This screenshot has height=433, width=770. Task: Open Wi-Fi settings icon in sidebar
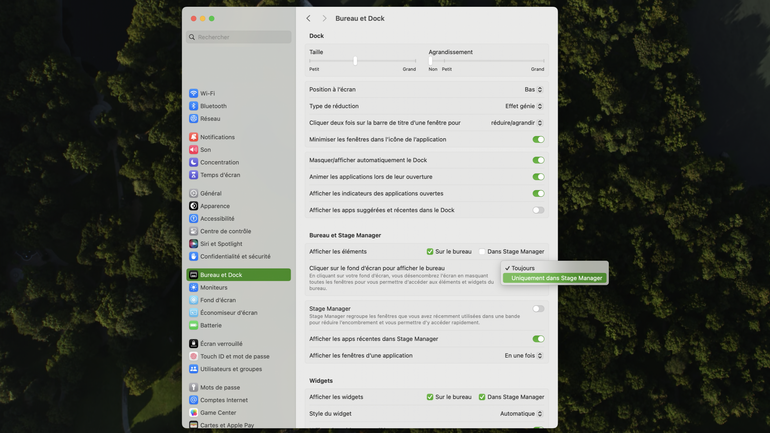194,93
